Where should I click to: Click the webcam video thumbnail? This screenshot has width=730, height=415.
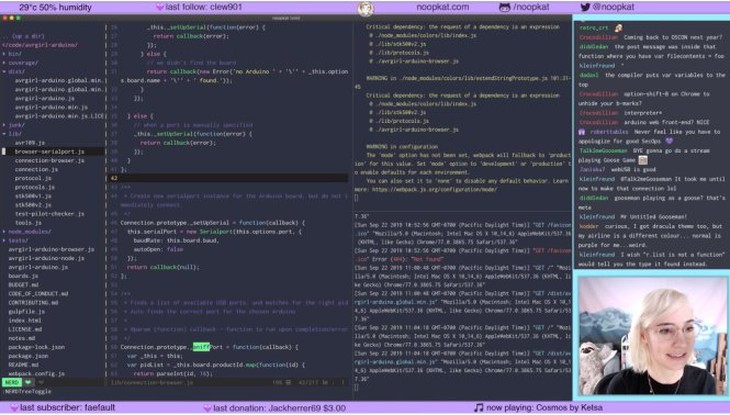pyautogui.click(x=651, y=335)
